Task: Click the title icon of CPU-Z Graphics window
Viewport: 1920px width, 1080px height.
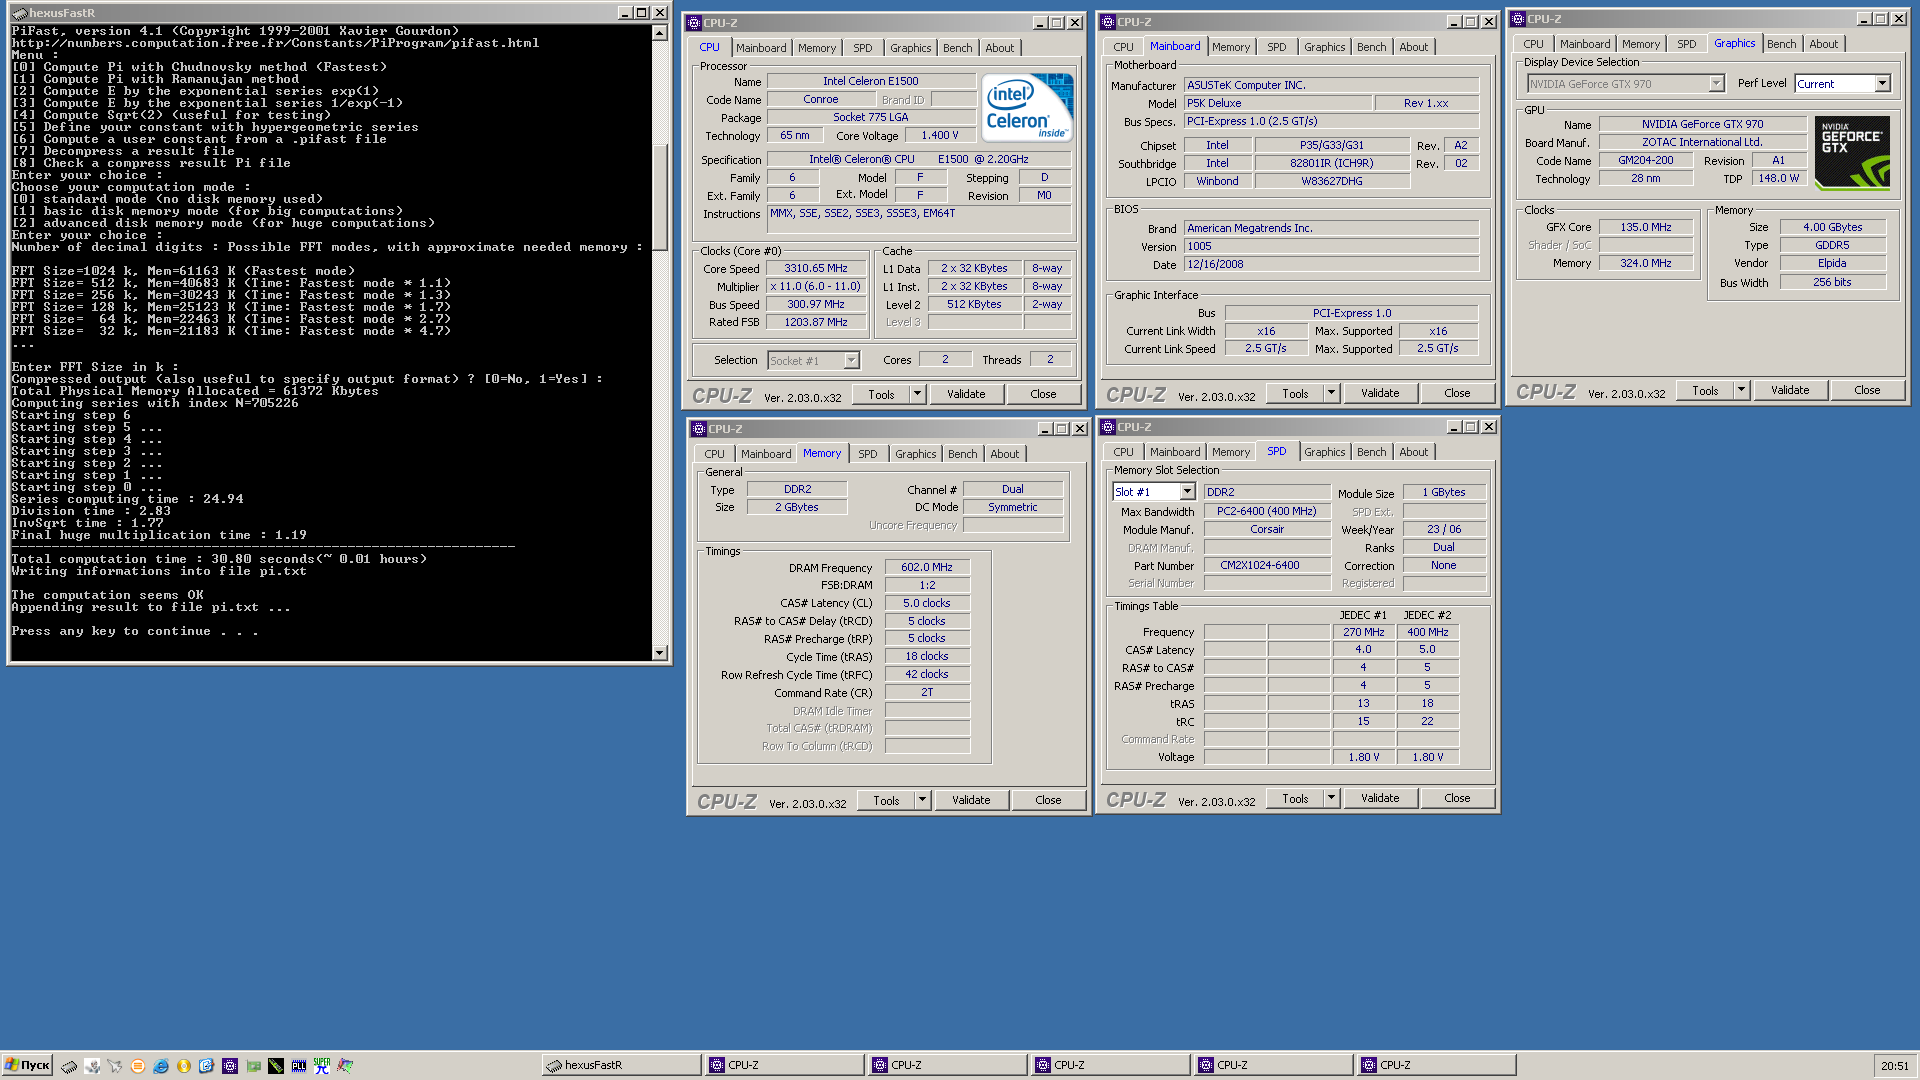Action: [x=1518, y=19]
